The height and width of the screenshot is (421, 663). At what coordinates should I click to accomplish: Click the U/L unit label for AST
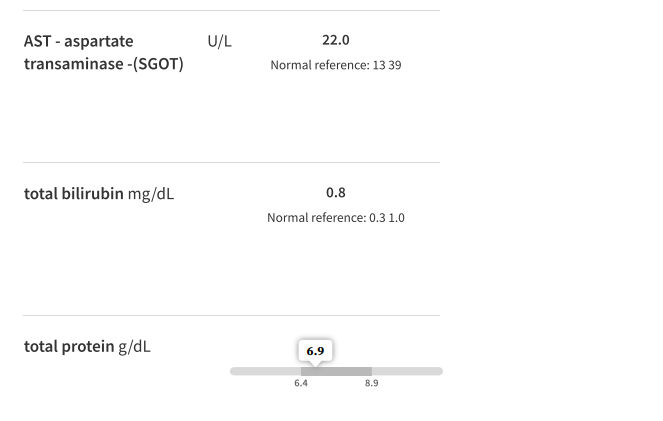(219, 42)
